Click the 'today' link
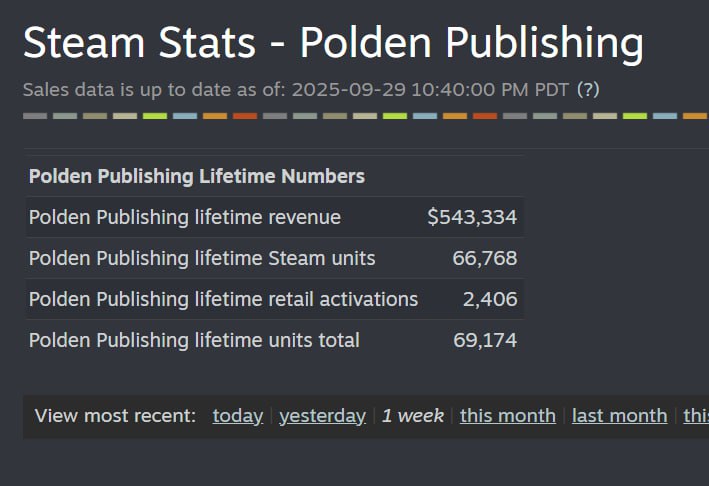Image resolution: width=709 pixels, height=486 pixels. pyautogui.click(x=238, y=416)
